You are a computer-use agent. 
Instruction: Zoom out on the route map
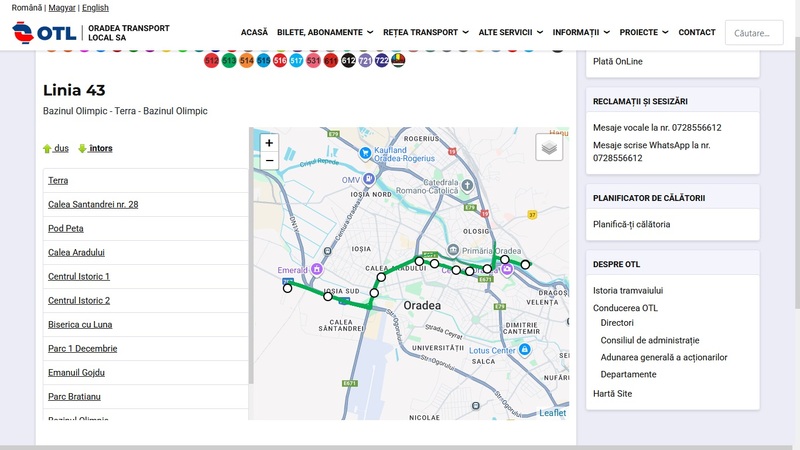pyautogui.click(x=269, y=160)
